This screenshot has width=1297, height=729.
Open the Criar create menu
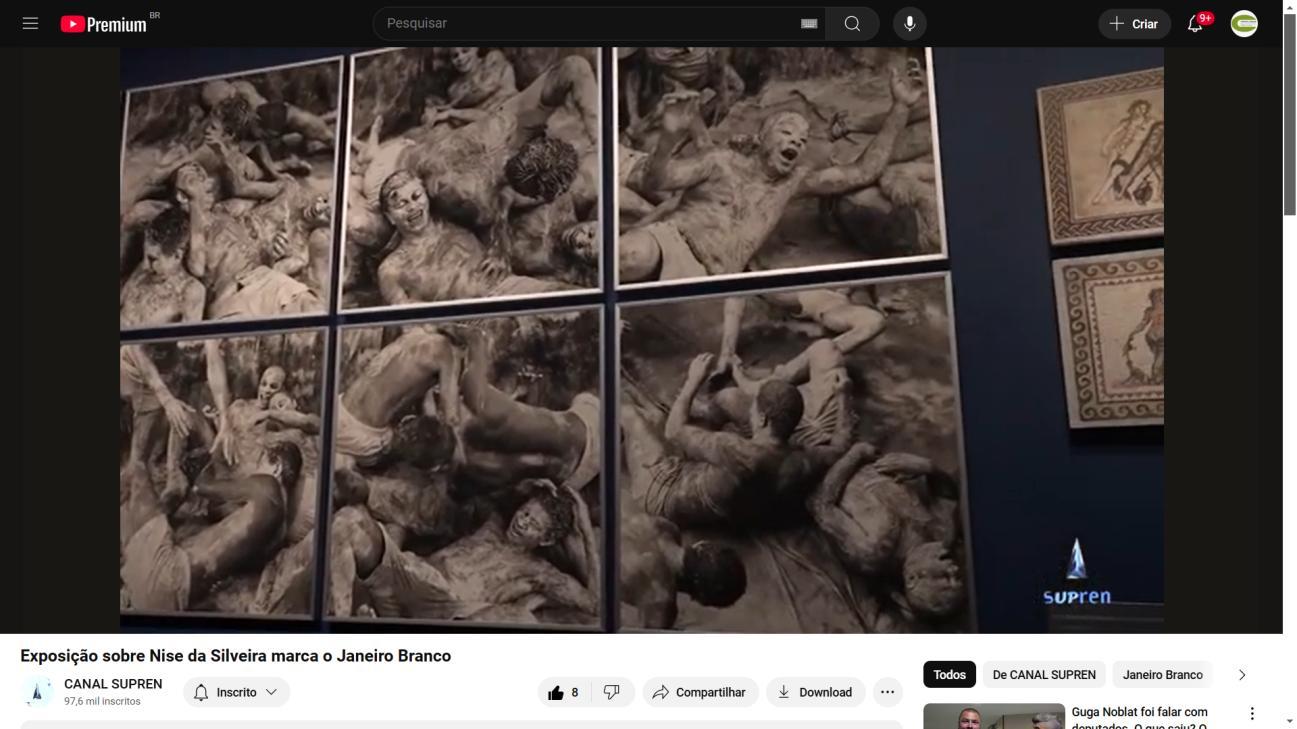pyautogui.click(x=1134, y=24)
